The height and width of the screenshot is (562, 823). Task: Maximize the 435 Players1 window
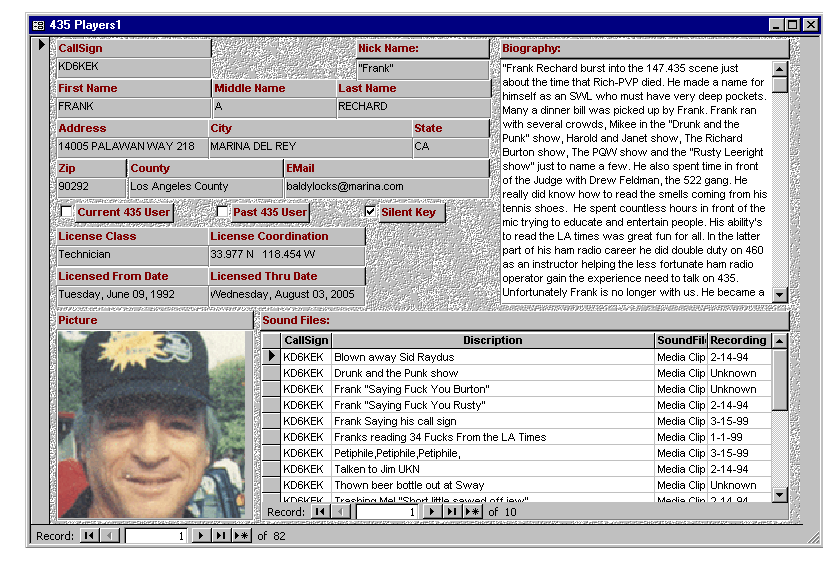click(793, 25)
